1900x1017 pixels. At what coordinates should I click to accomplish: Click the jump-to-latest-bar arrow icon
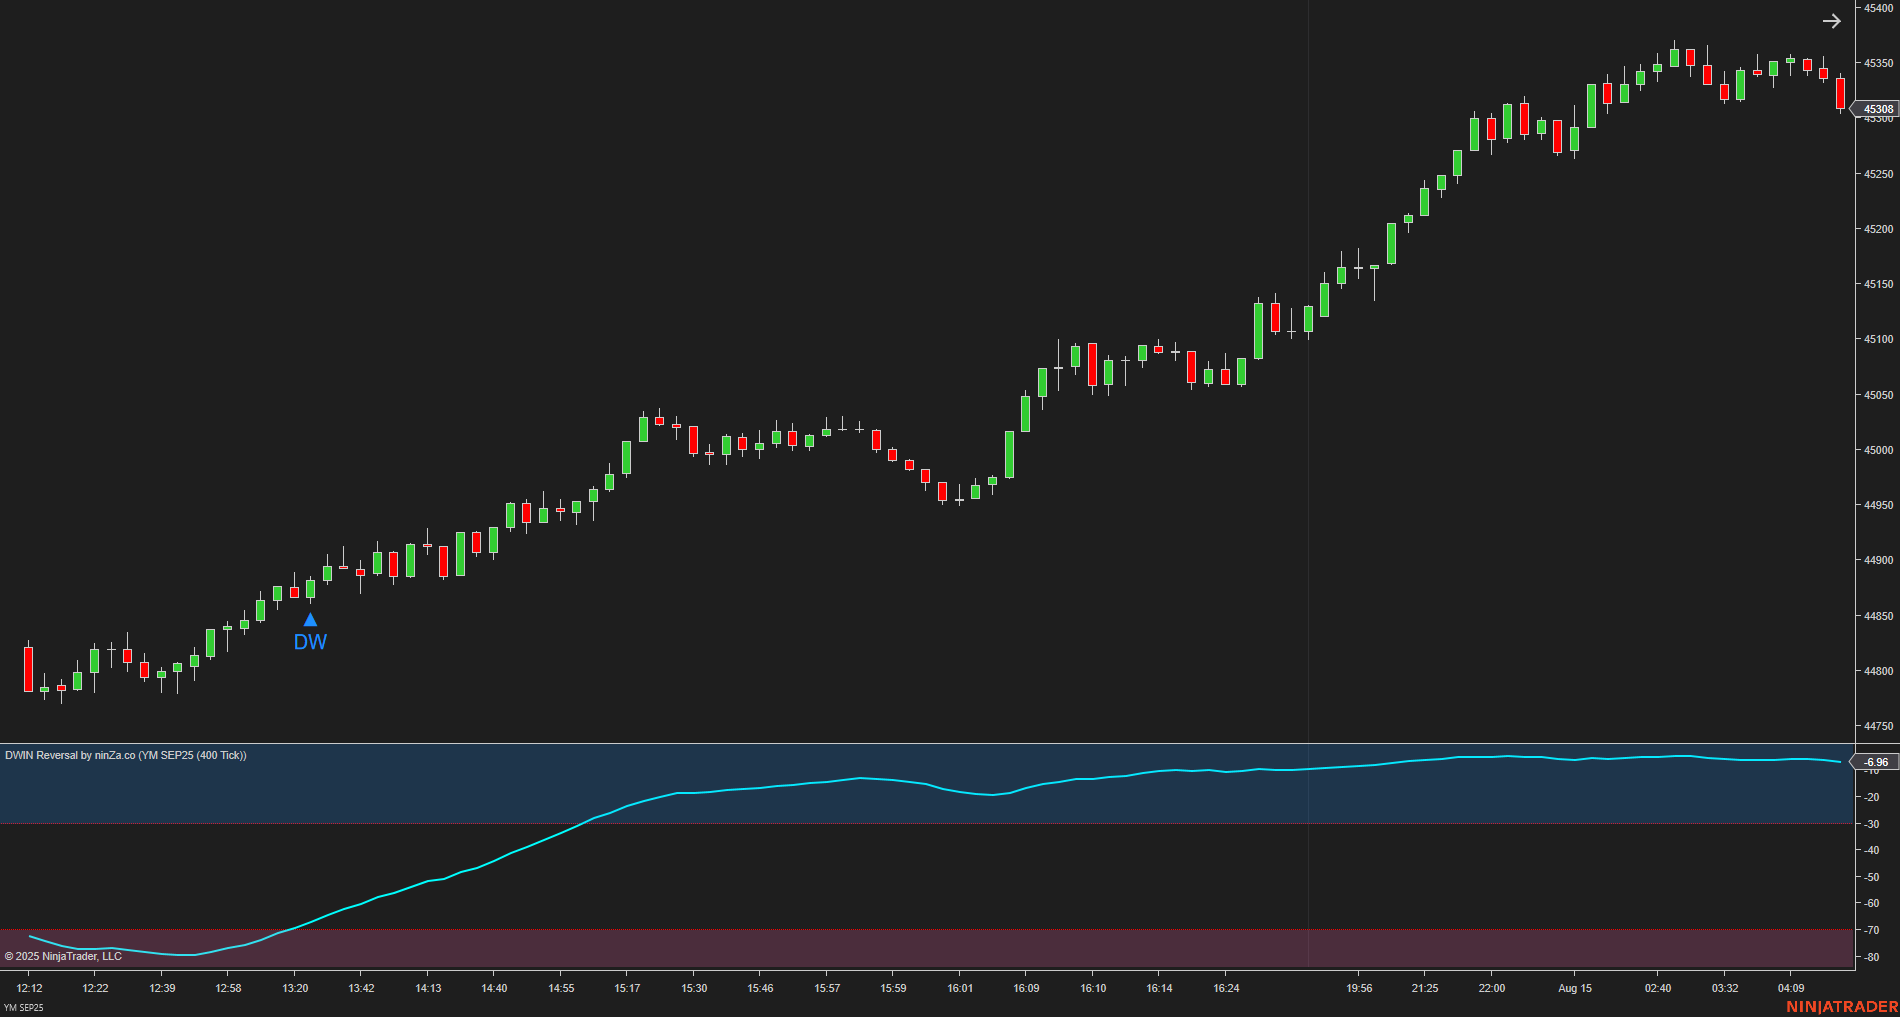(1833, 21)
